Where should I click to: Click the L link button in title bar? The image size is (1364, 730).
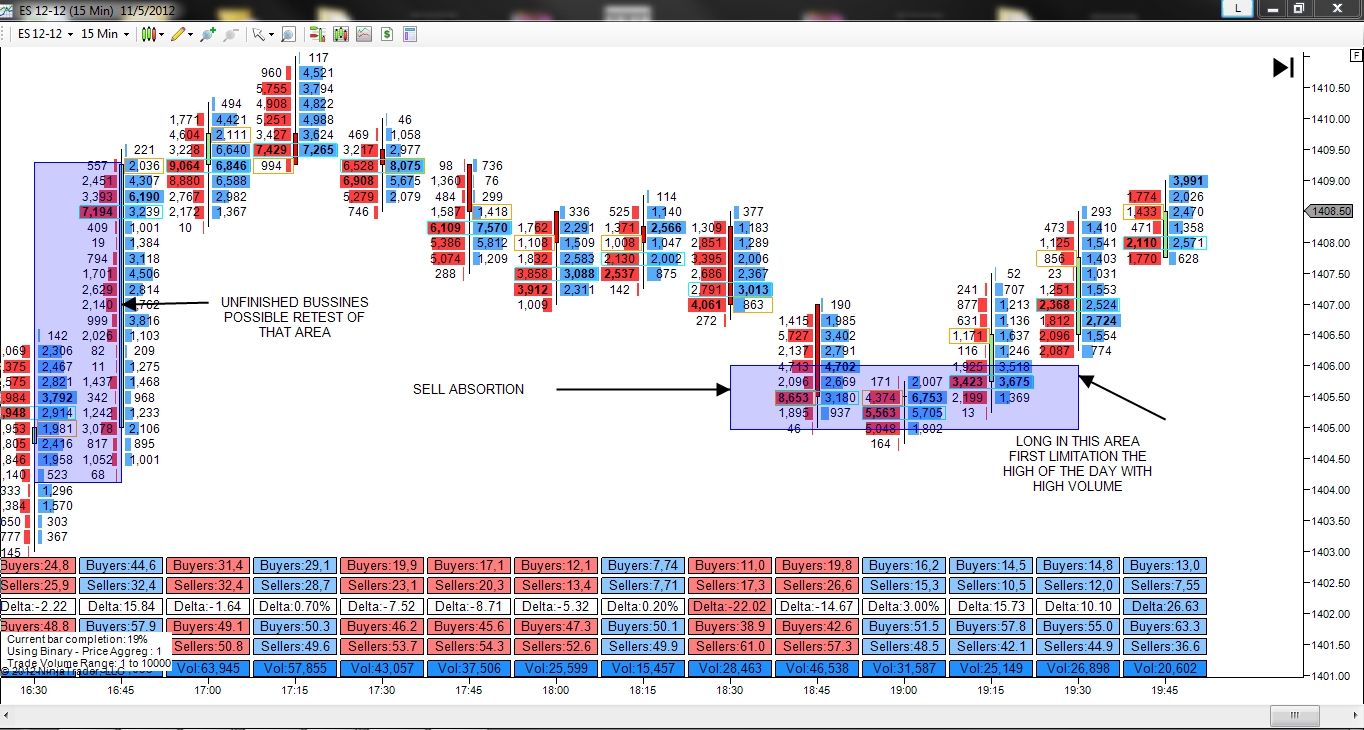(1238, 8)
